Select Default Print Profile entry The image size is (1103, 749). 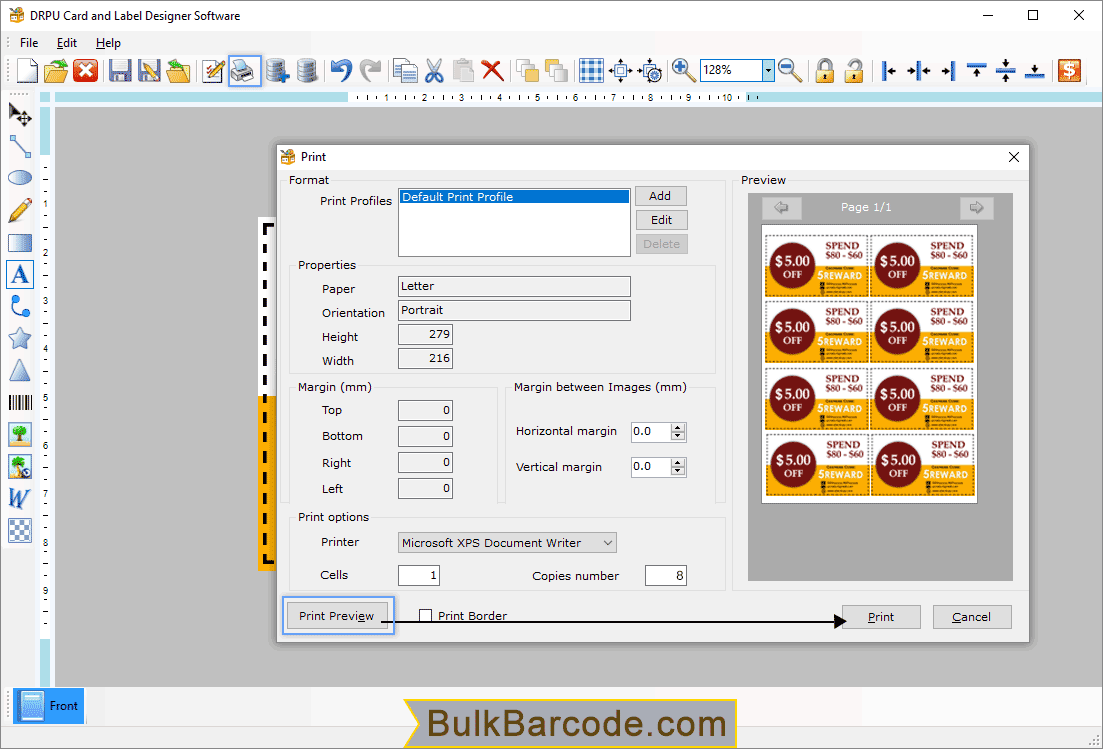pos(514,197)
